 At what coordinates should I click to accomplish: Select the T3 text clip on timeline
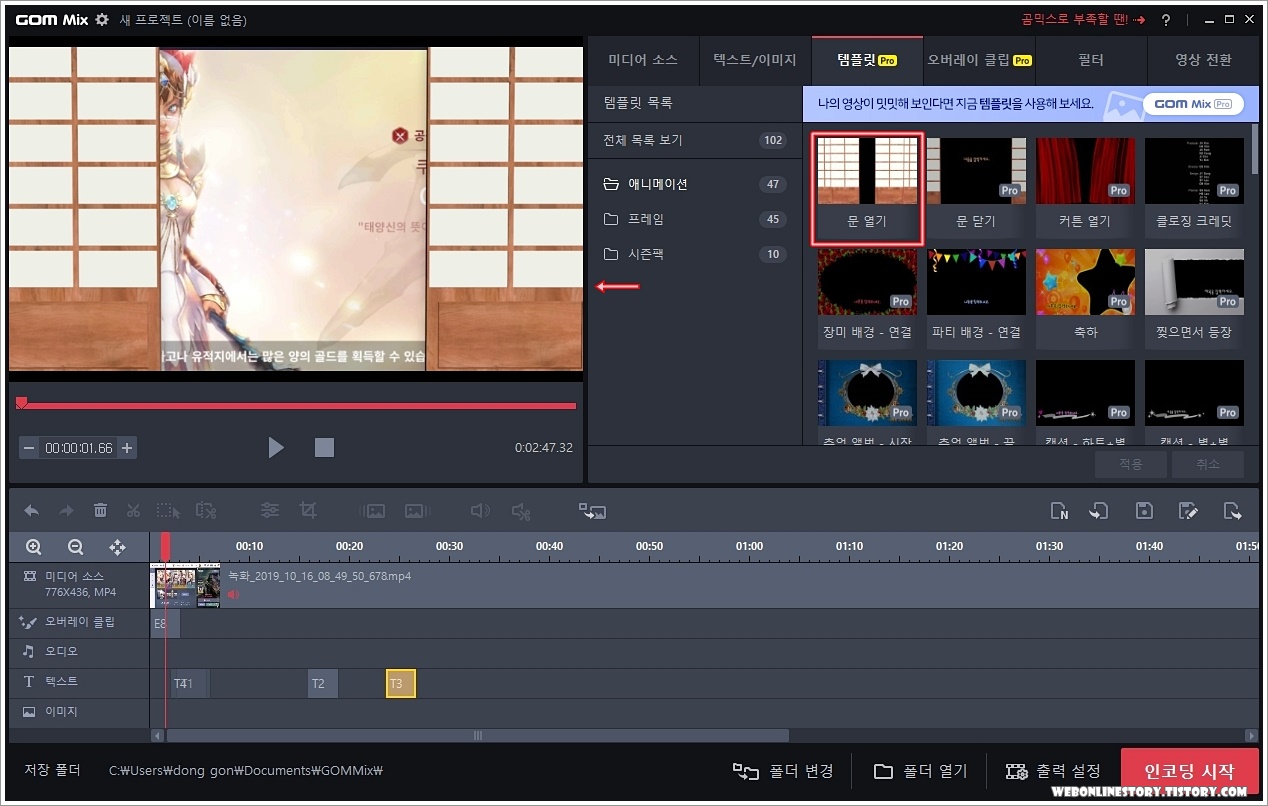click(x=400, y=684)
